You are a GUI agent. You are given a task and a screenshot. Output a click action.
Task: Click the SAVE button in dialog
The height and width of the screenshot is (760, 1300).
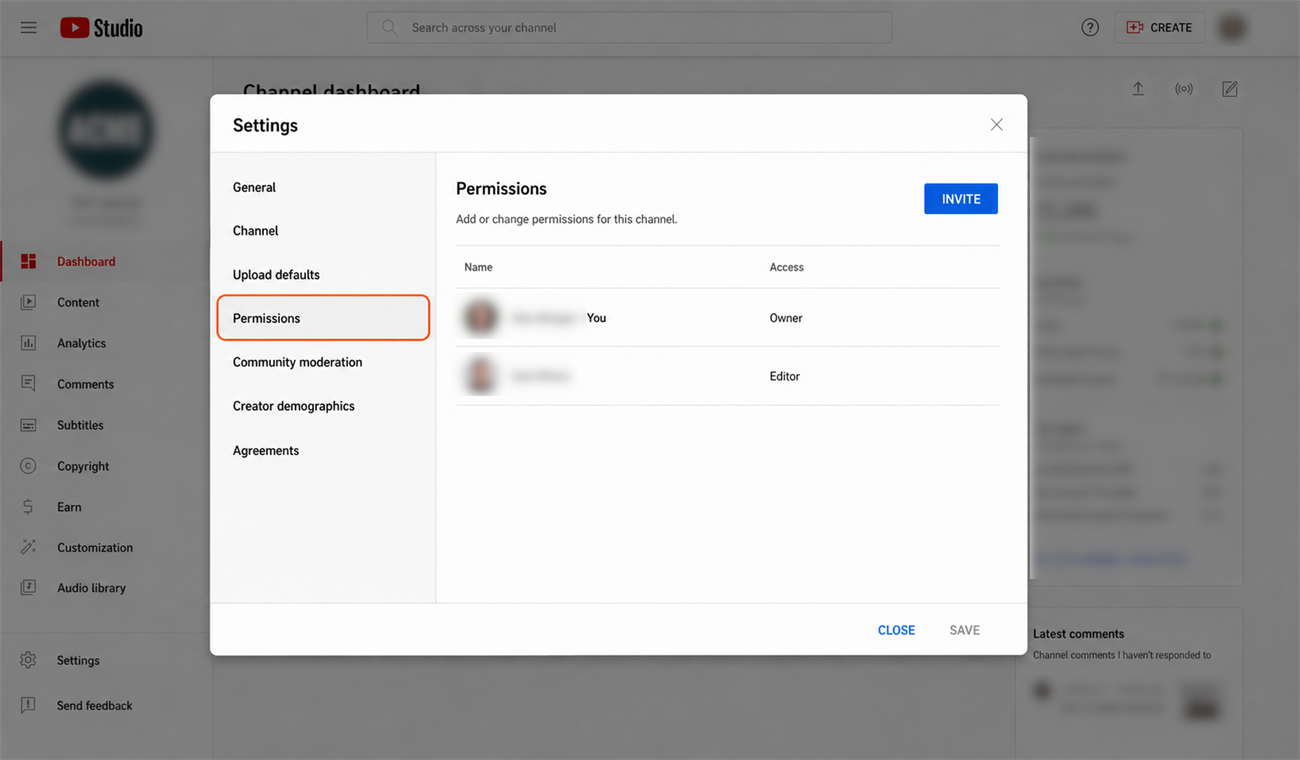coord(964,630)
